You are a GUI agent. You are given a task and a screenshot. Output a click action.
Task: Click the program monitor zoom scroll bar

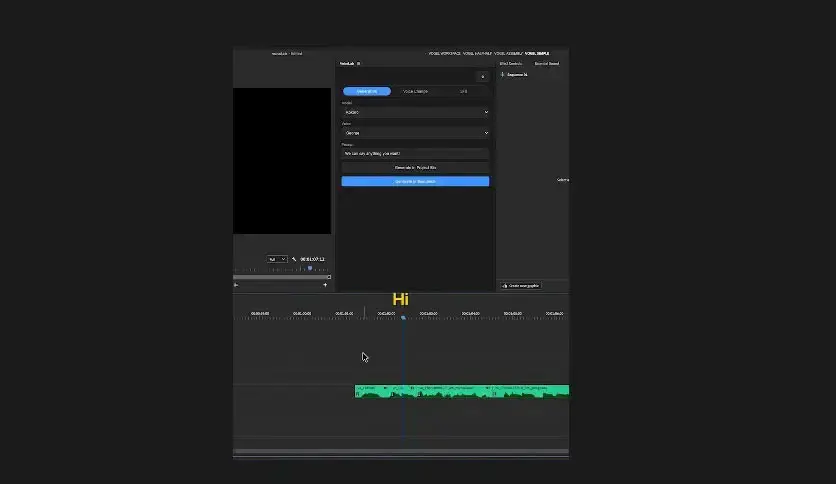[282, 277]
